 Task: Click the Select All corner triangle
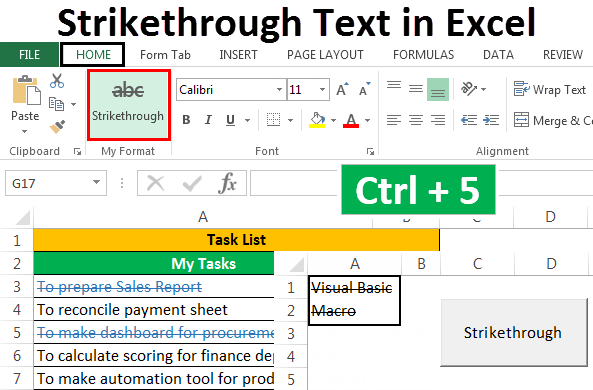click(x=22, y=219)
